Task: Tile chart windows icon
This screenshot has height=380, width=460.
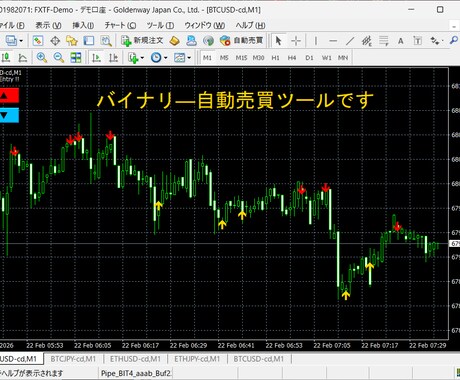Action: tap(76, 58)
